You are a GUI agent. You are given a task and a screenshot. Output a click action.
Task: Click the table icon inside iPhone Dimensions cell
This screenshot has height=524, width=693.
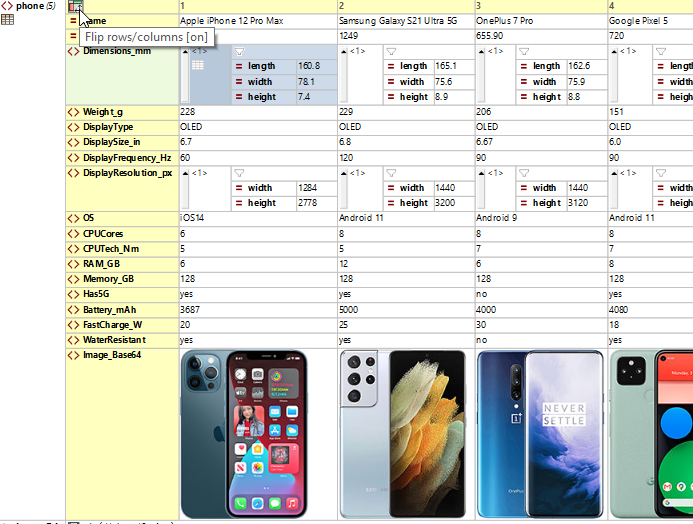click(x=197, y=65)
